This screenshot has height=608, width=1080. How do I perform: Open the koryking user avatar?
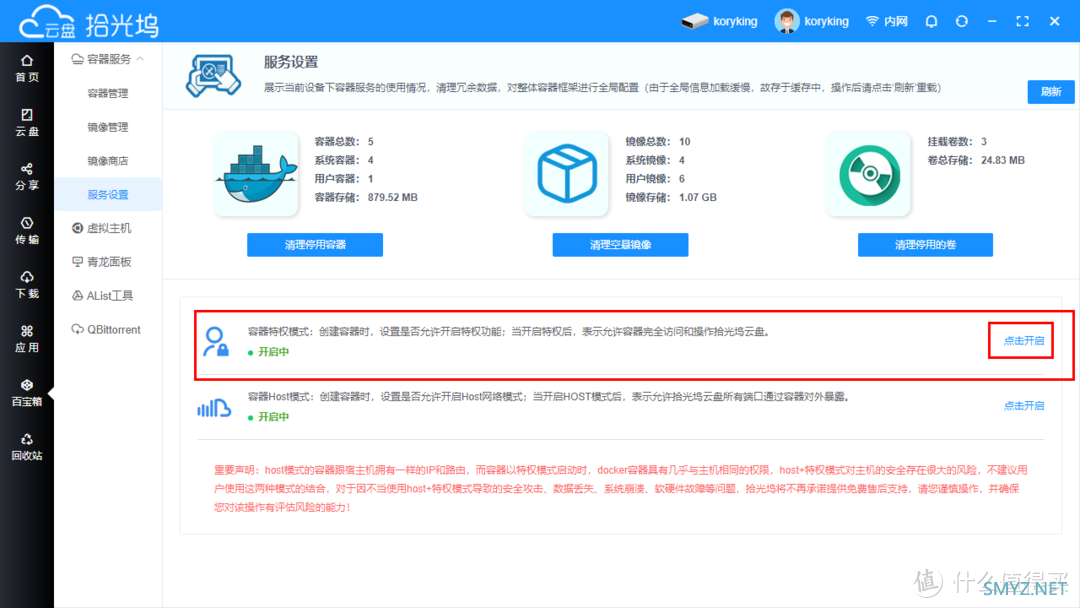click(787, 21)
